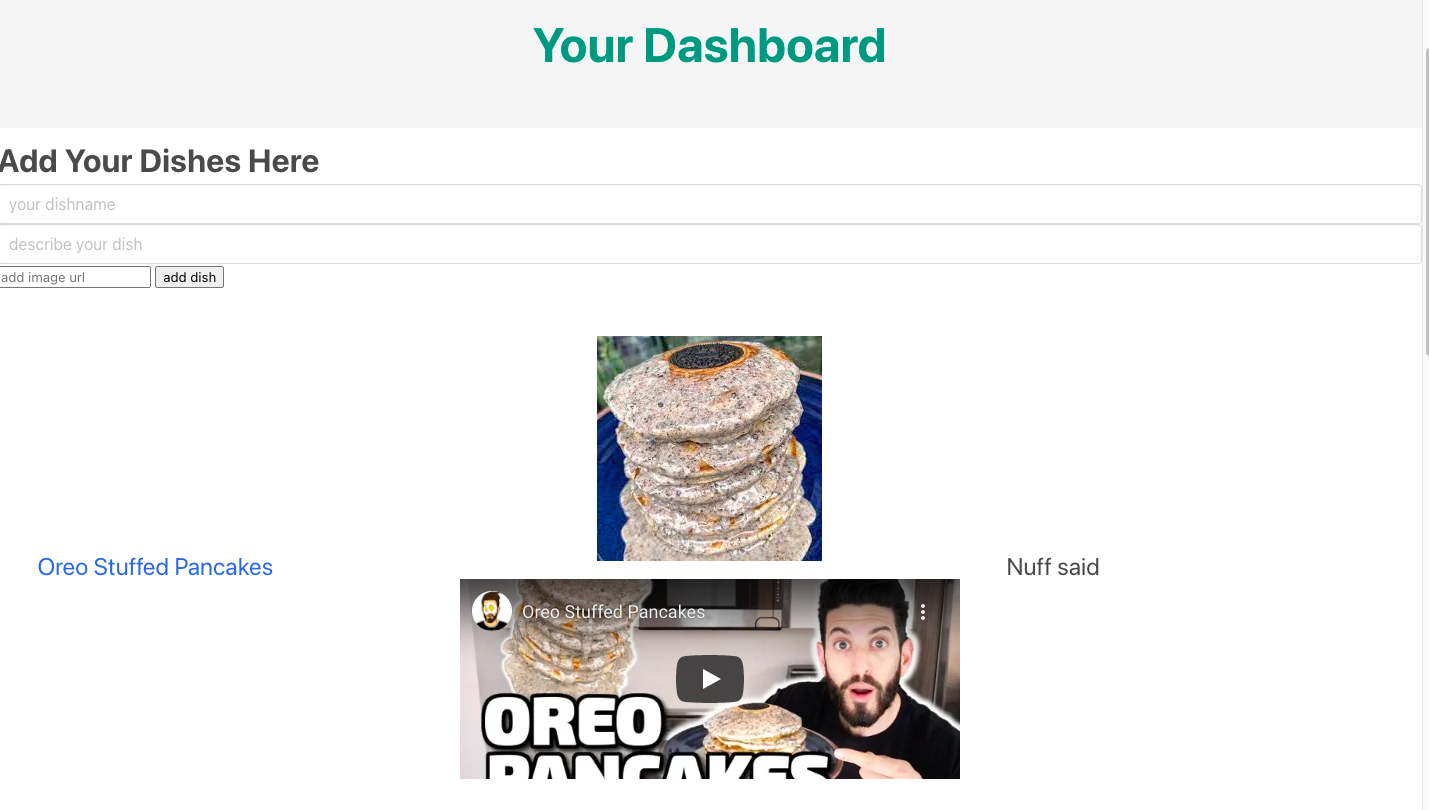Click the 'Add Your Dishes Here' heading
Viewport: 1429px width, 810px height.
pos(160,161)
